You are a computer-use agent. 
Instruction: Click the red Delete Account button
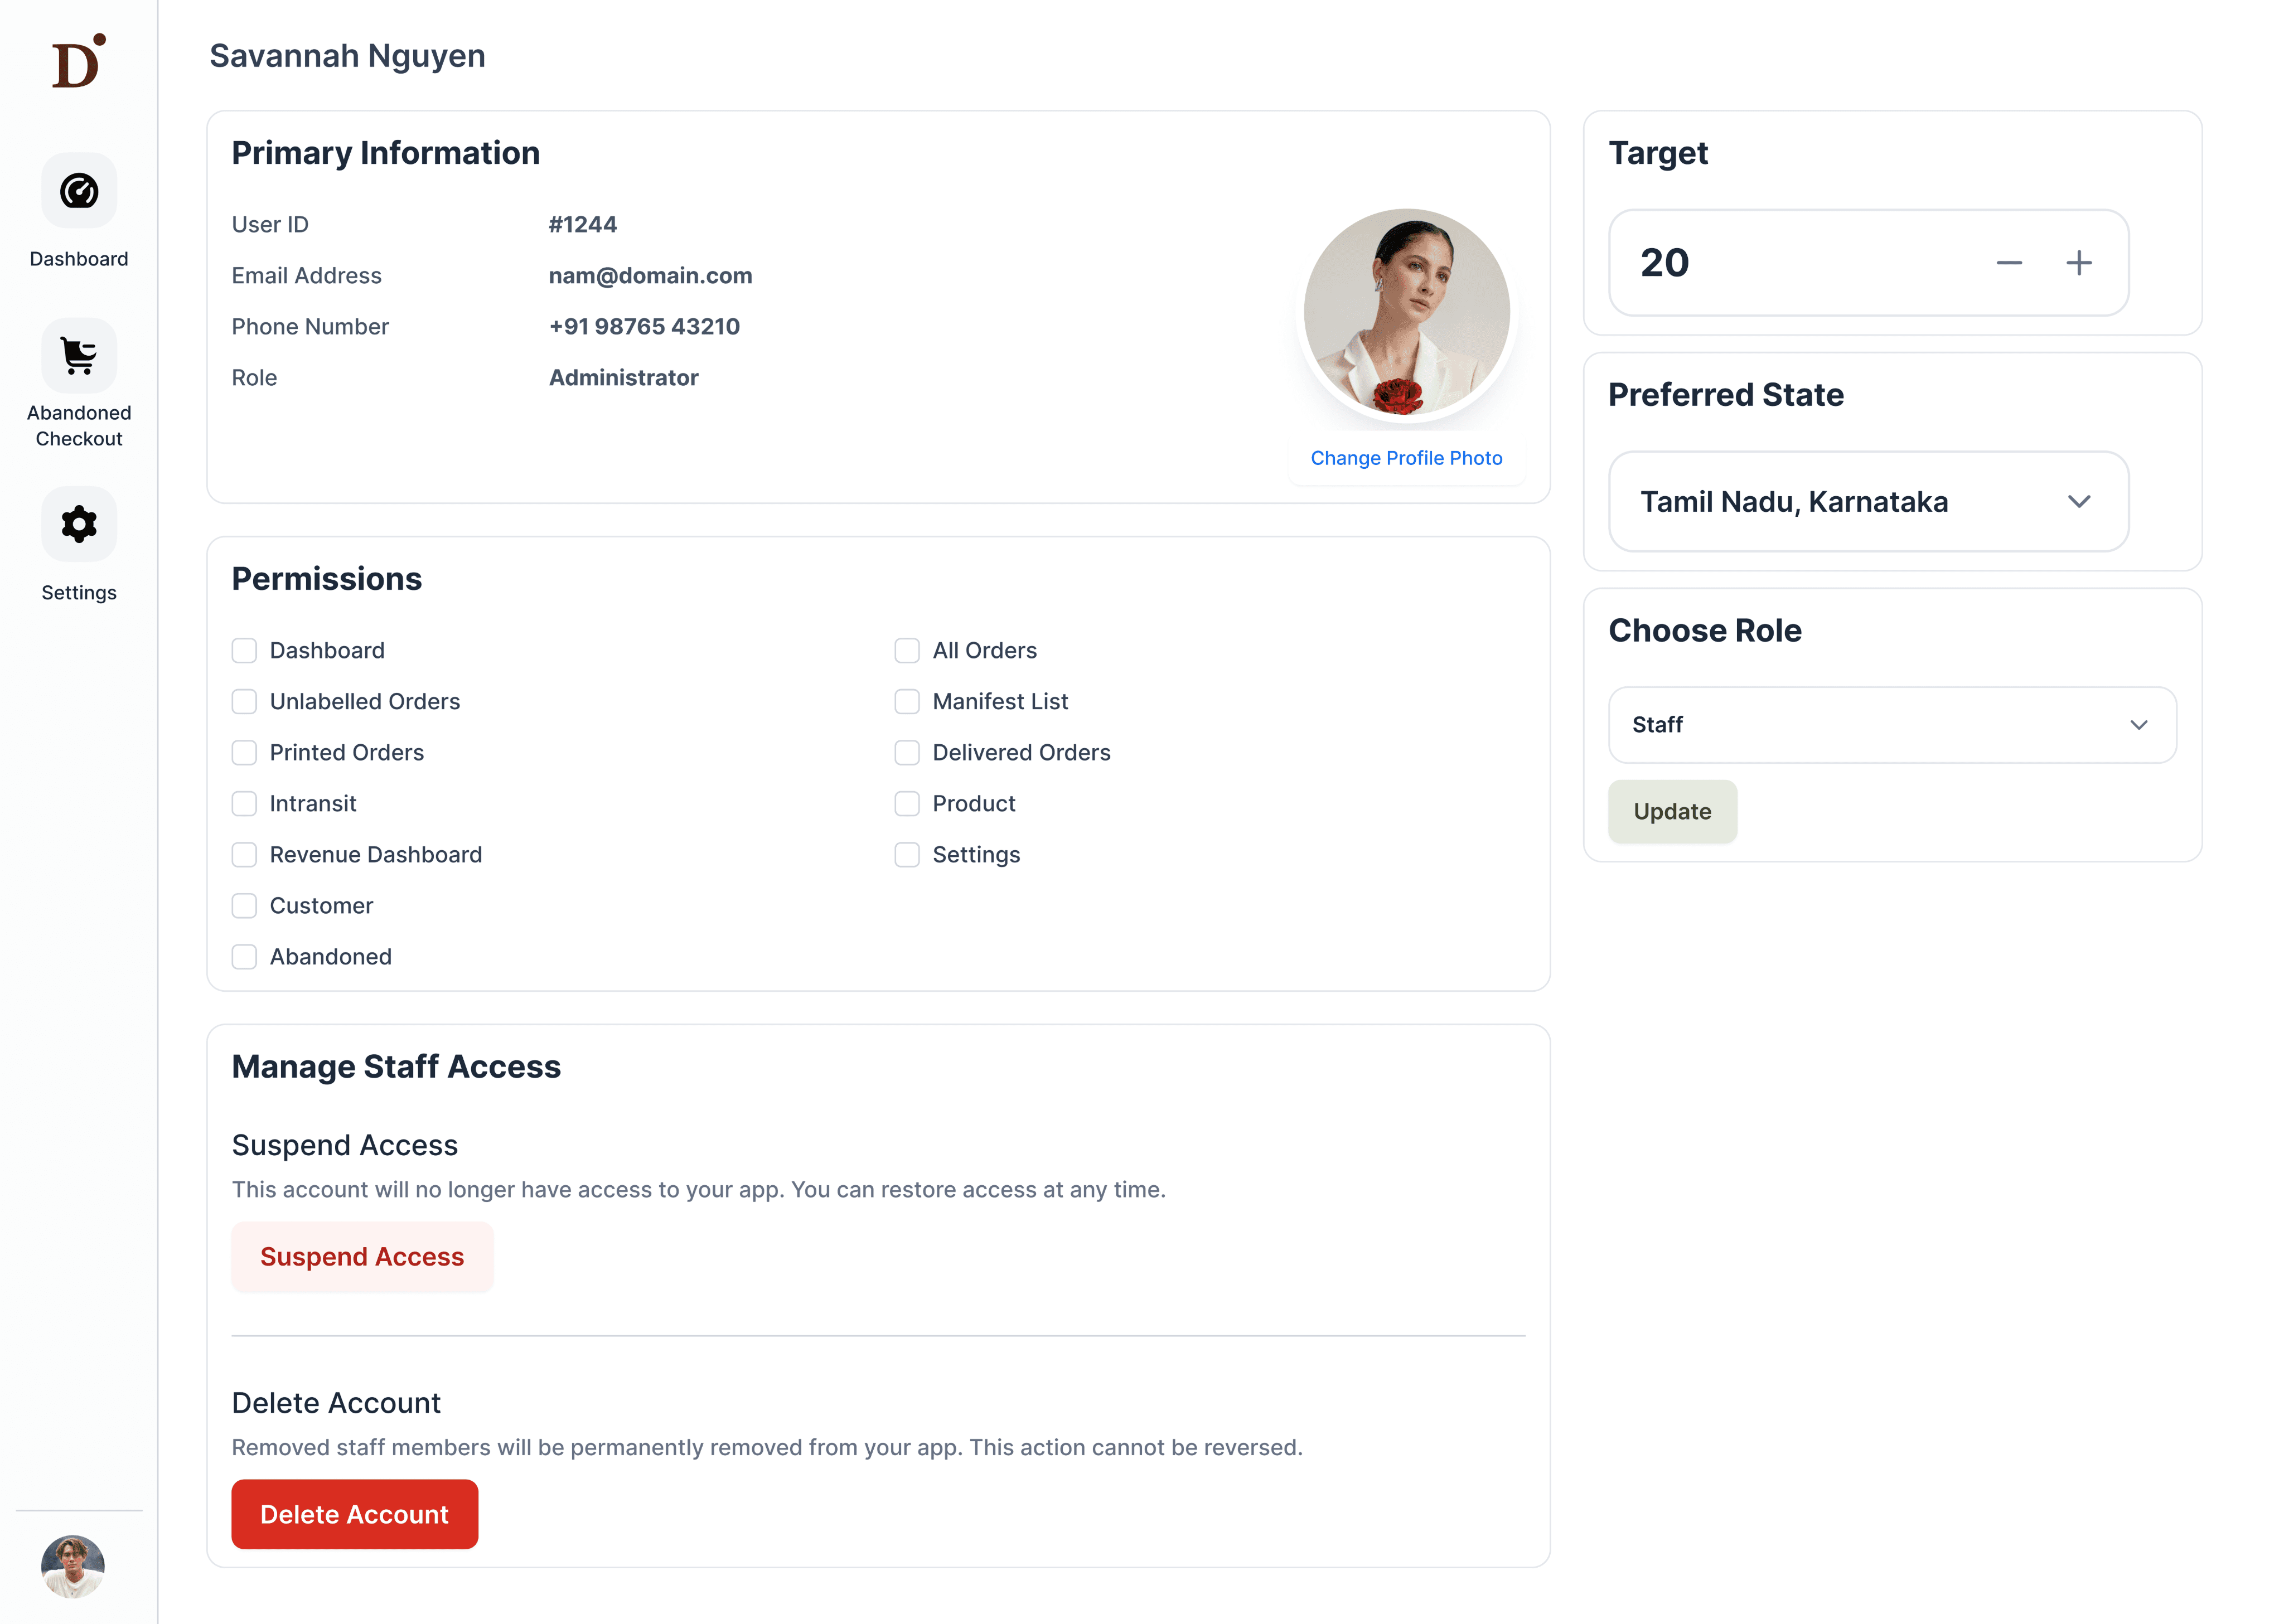354,1514
